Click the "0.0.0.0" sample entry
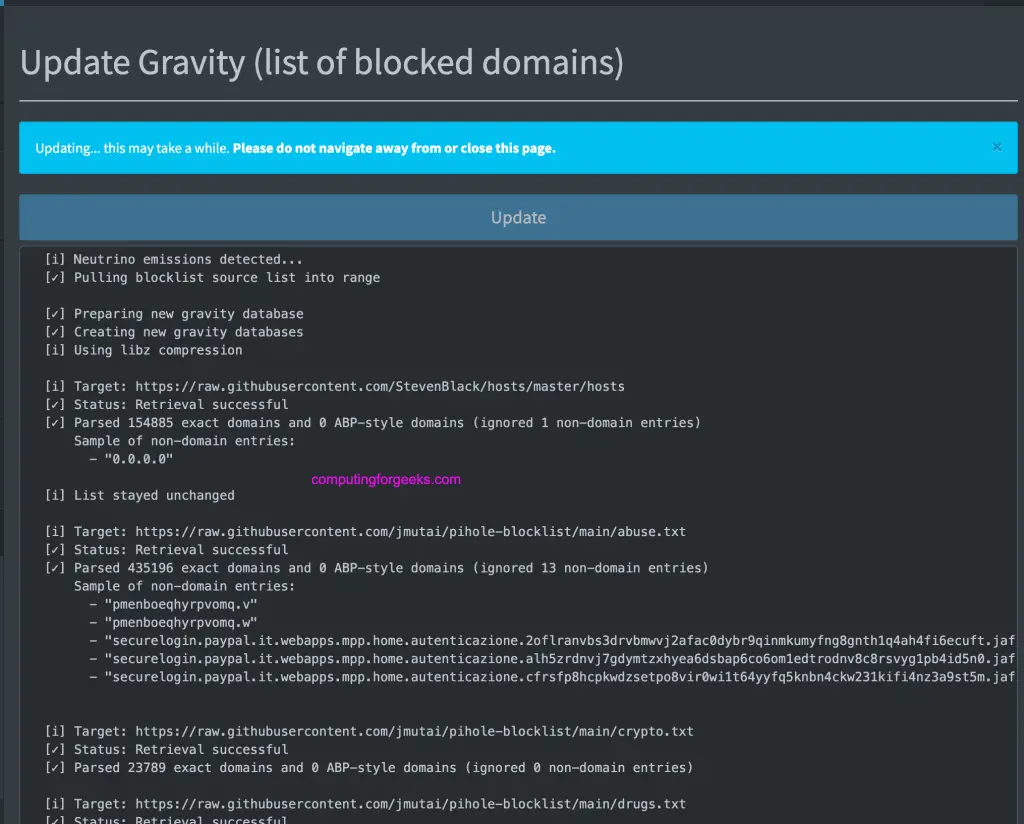The image size is (1024, 824). [138, 459]
